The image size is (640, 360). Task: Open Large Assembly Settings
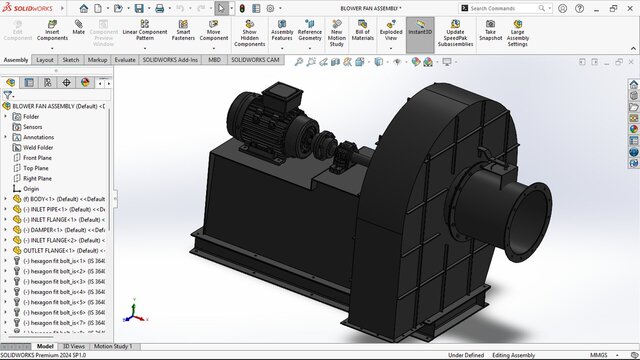click(x=518, y=33)
